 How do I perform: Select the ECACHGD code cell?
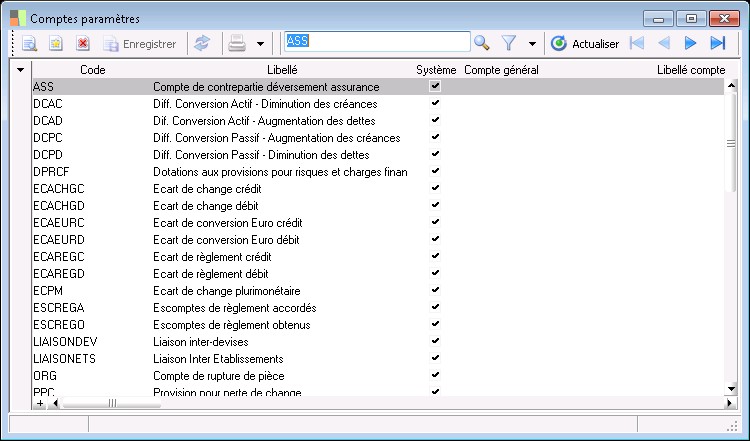coord(92,206)
